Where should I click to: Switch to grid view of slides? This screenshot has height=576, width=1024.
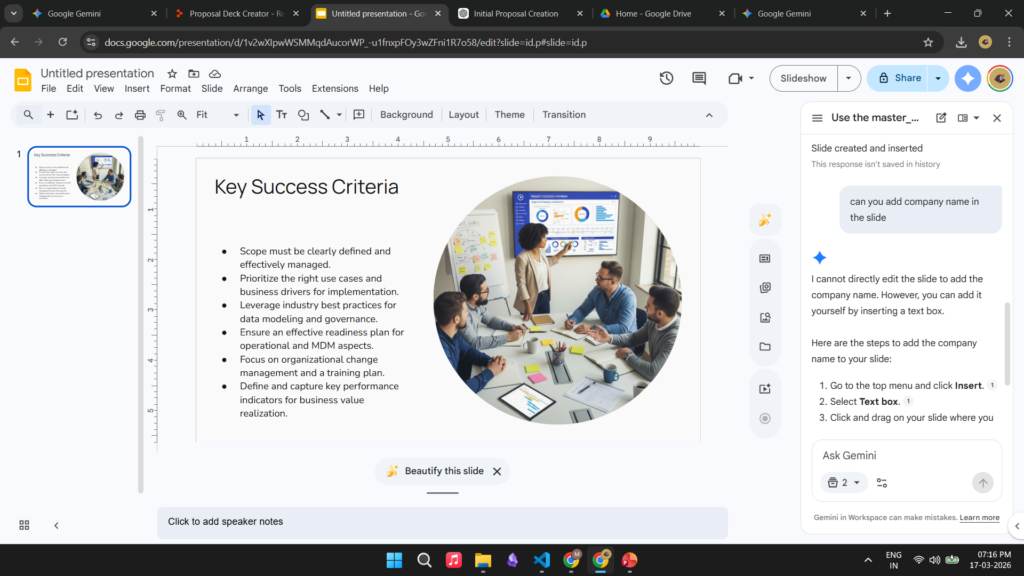24,525
